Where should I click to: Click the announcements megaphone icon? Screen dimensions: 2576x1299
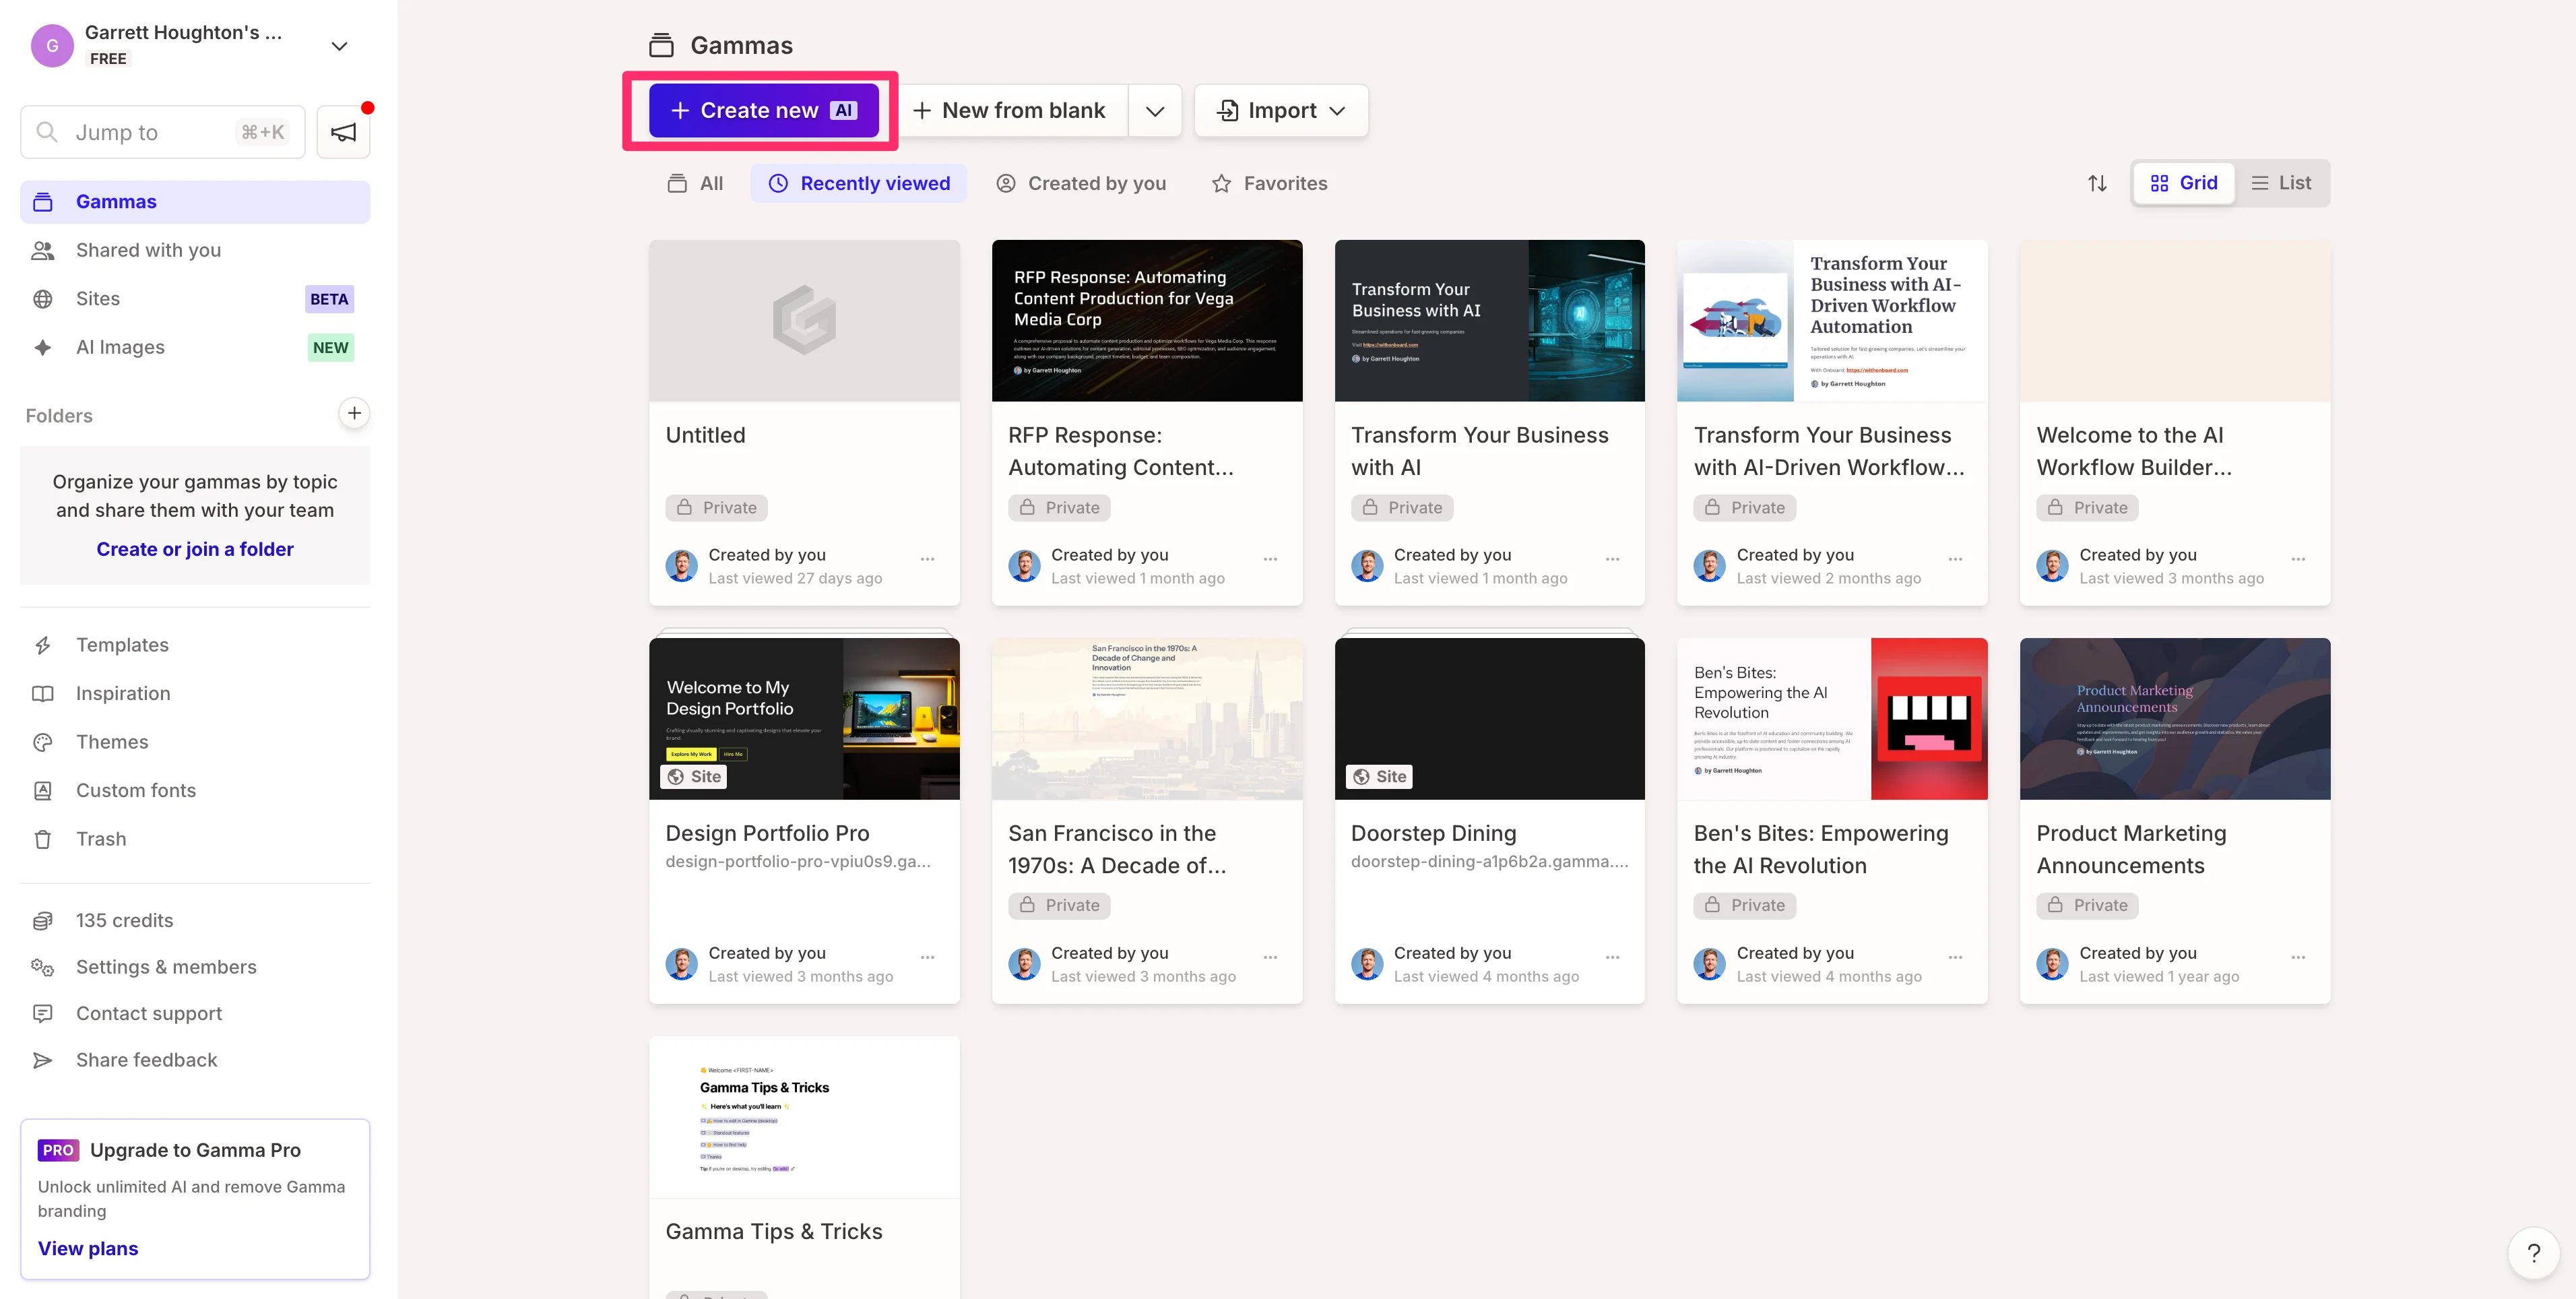[343, 132]
